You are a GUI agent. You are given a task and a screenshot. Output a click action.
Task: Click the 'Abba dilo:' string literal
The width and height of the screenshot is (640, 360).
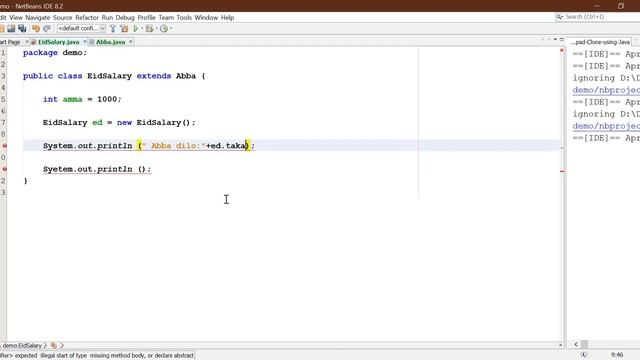(174, 146)
